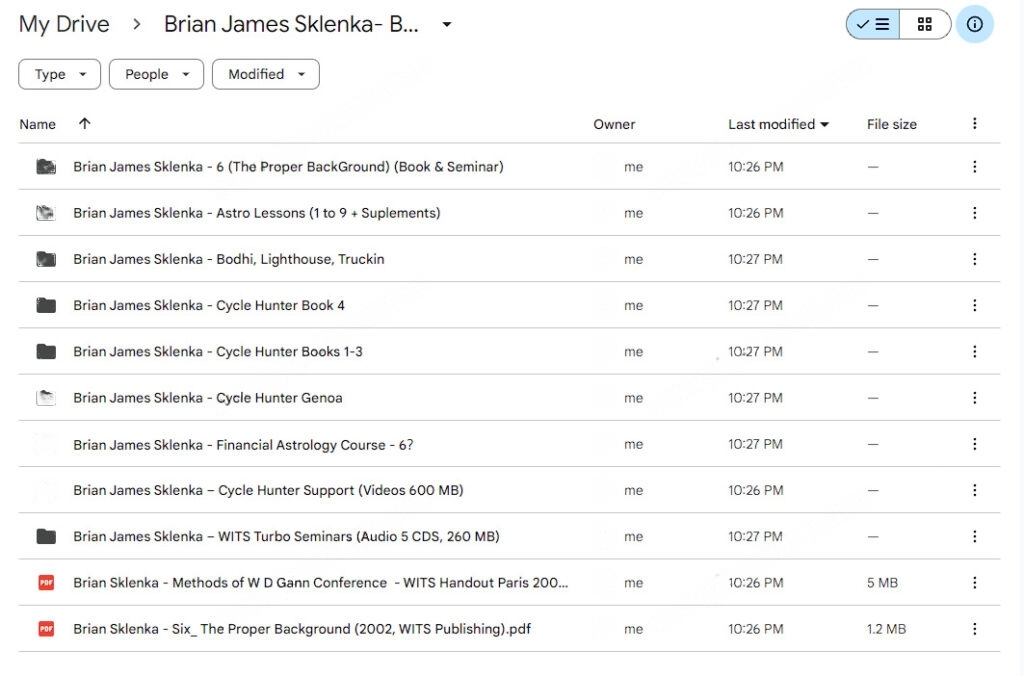Select Cycle Hunter Book 4 folder name
The height and width of the screenshot is (676, 1024).
(209, 305)
